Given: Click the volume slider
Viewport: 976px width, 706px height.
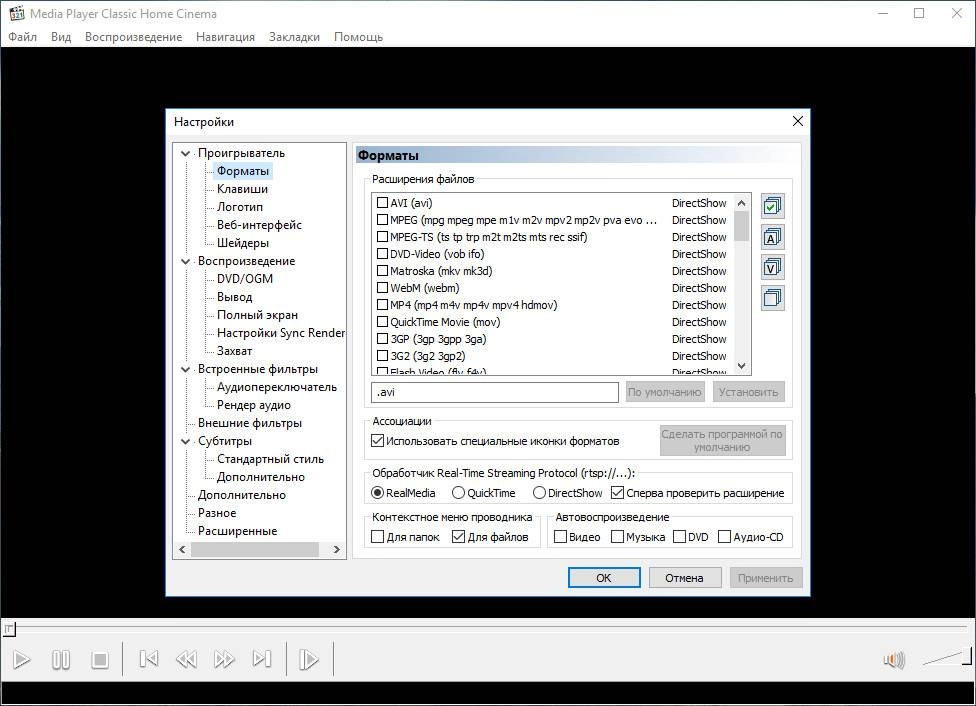Looking at the screenshot, I should pyautogui.click(x=946, y=657).
